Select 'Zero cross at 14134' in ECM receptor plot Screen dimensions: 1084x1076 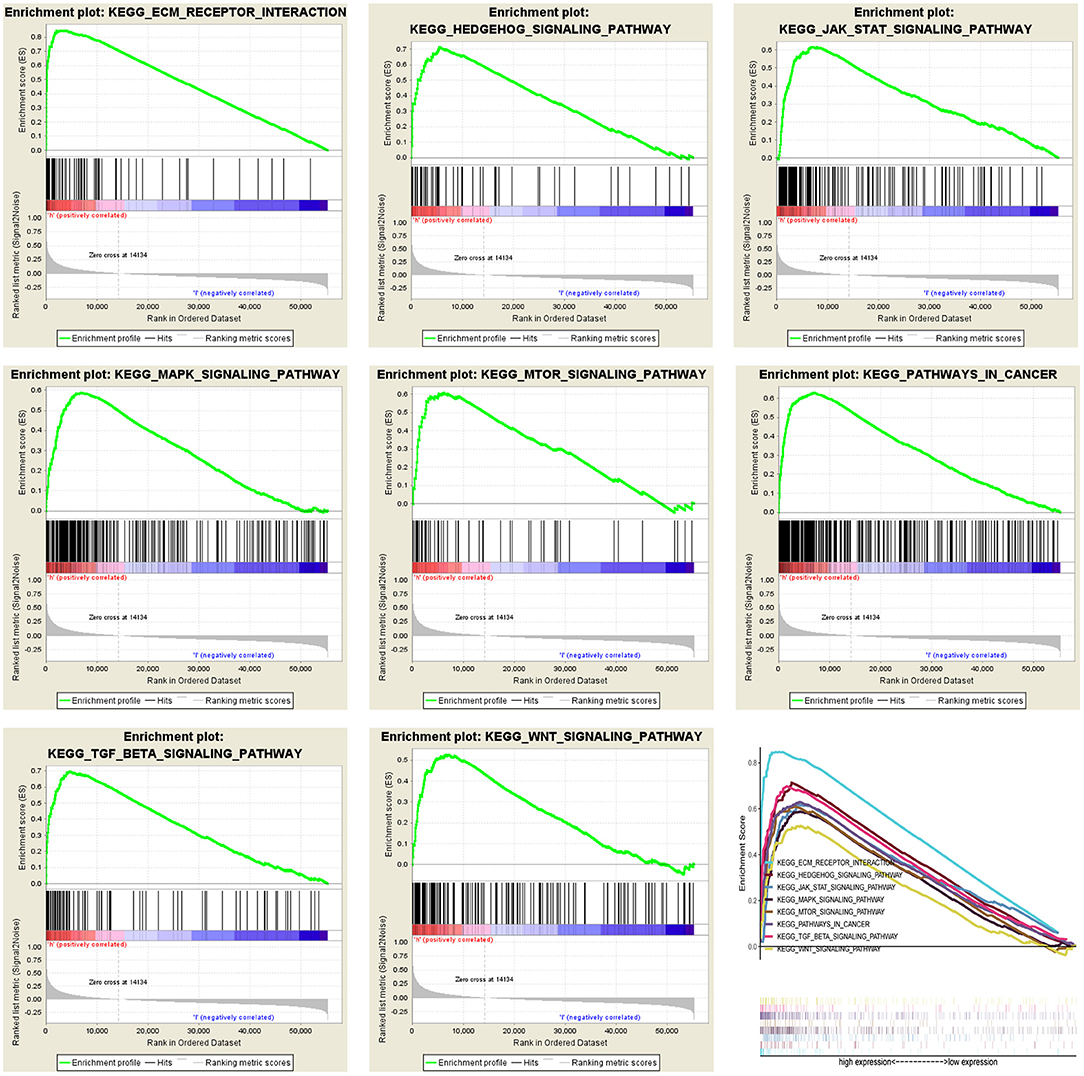click(118, 255)
